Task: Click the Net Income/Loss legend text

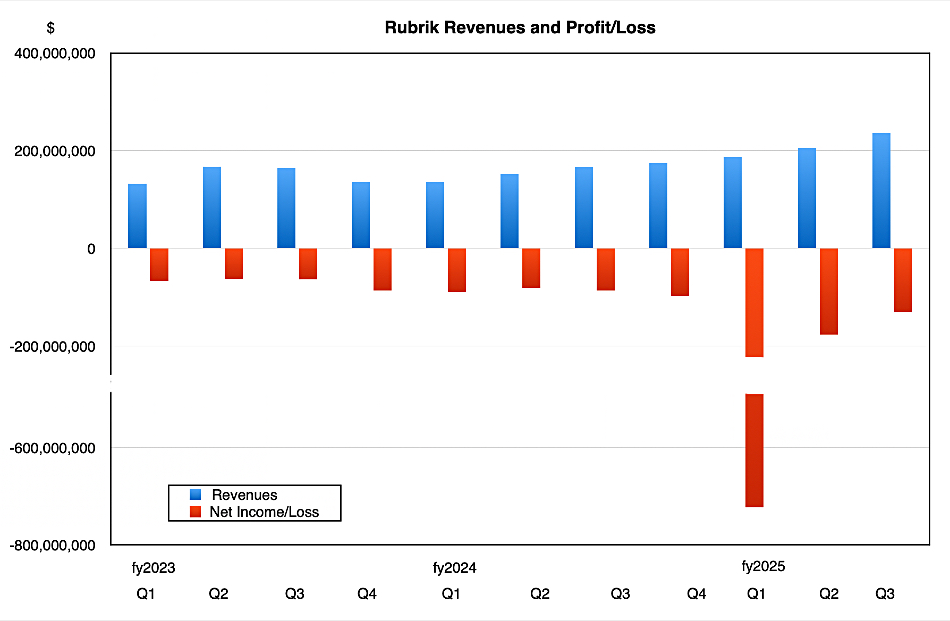Action: click(264, 511)
